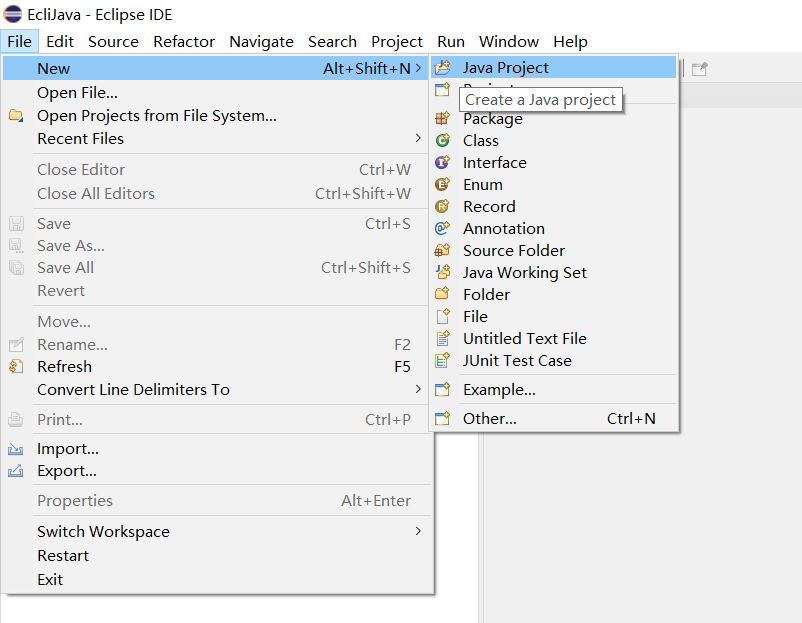
Task: Select Source Folder in New submenu
Action: click(x=553, y=250)
